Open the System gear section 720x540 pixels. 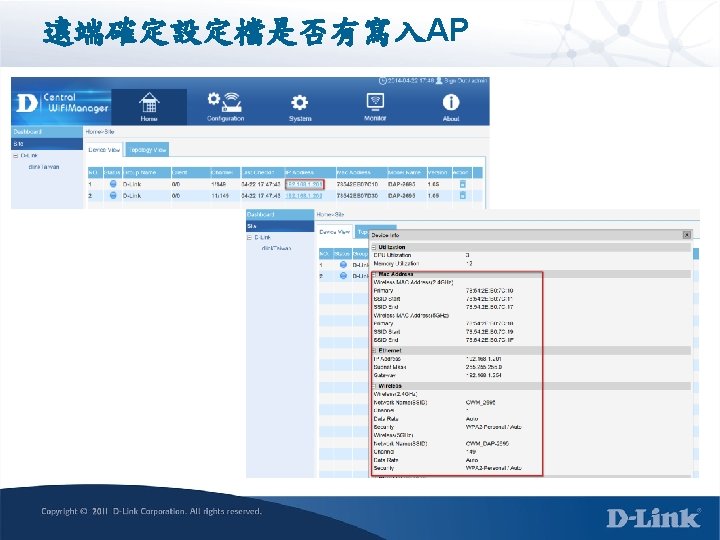[300, 108]
